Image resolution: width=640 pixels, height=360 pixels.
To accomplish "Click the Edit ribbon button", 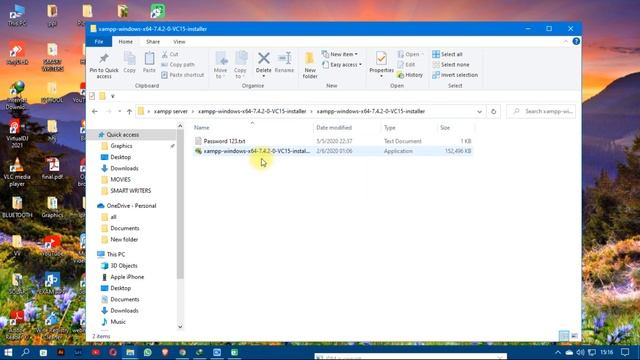I will 406,64.
